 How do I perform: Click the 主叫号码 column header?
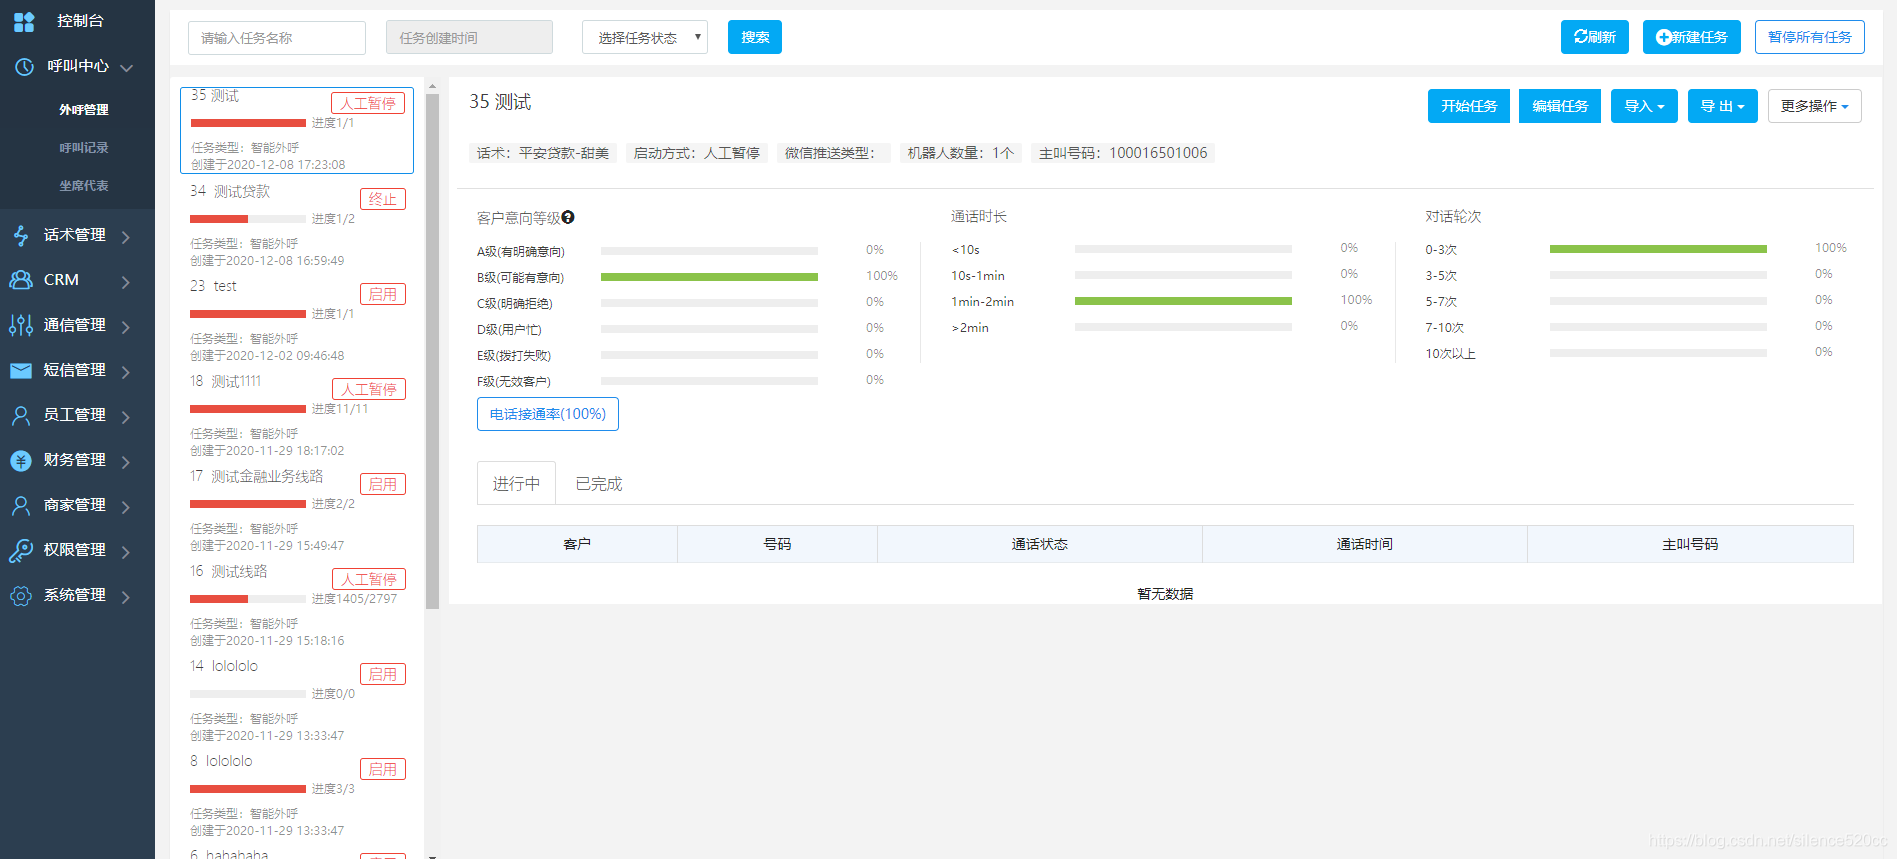click(x=1690, y=544)
